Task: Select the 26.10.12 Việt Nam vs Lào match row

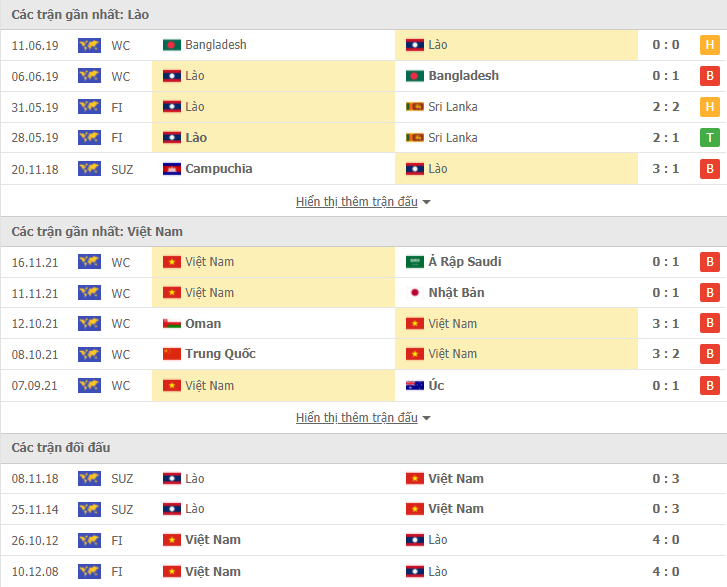Action: pos(364,540)
